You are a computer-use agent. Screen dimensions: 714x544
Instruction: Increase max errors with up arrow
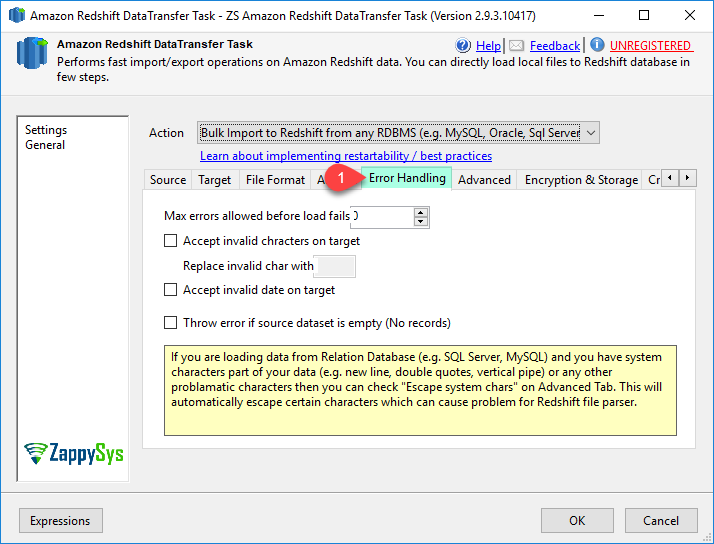point(421,212)
